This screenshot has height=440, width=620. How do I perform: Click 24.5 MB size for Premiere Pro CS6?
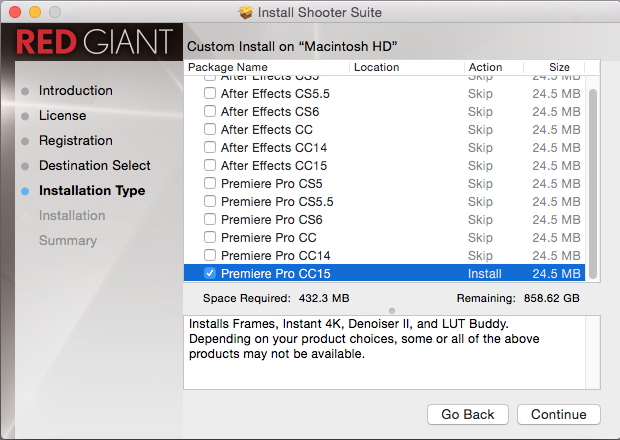point(556,219)
